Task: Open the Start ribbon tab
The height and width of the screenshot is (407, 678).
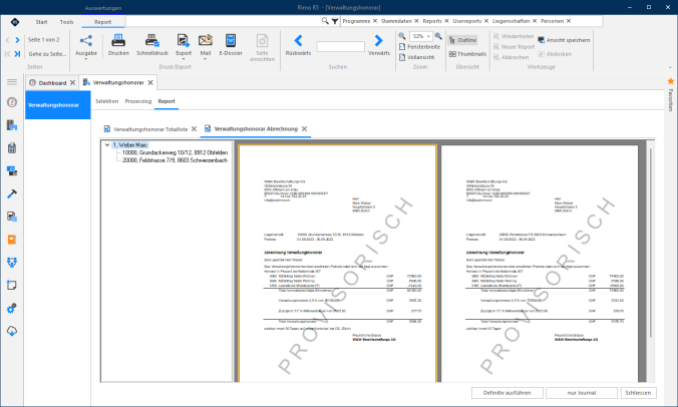Action: pyautogui.click(x=42, y=22)
